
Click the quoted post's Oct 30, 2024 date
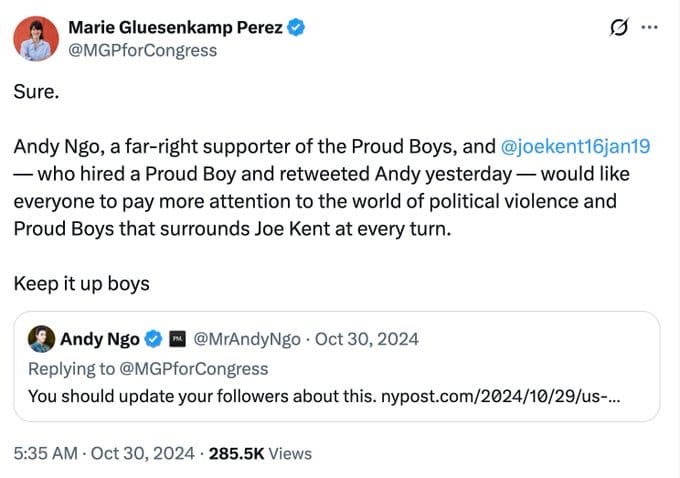coord(367,339)
